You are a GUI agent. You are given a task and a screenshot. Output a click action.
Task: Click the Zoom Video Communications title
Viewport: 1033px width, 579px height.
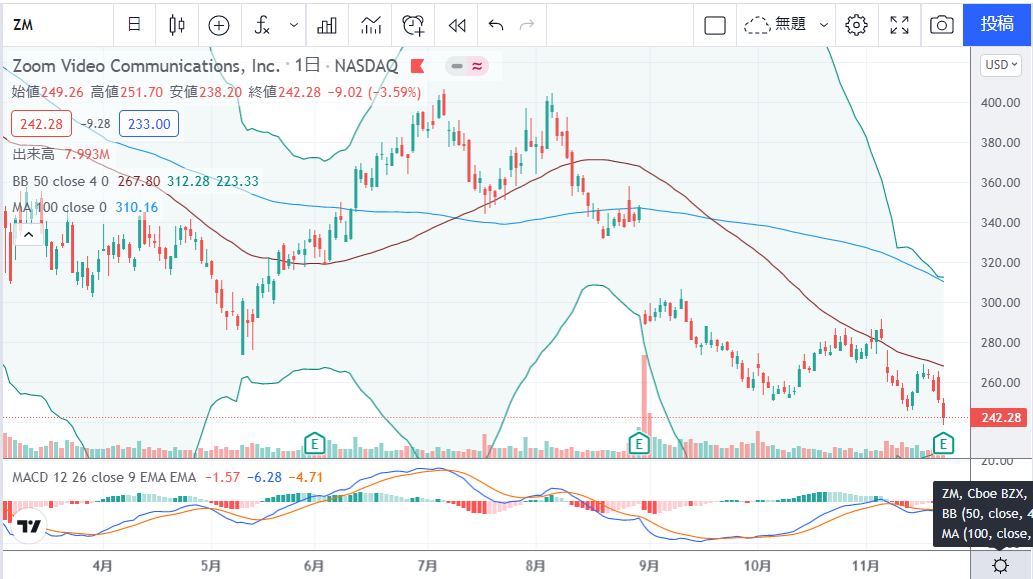pyautogui.click(x=146, y=66)
